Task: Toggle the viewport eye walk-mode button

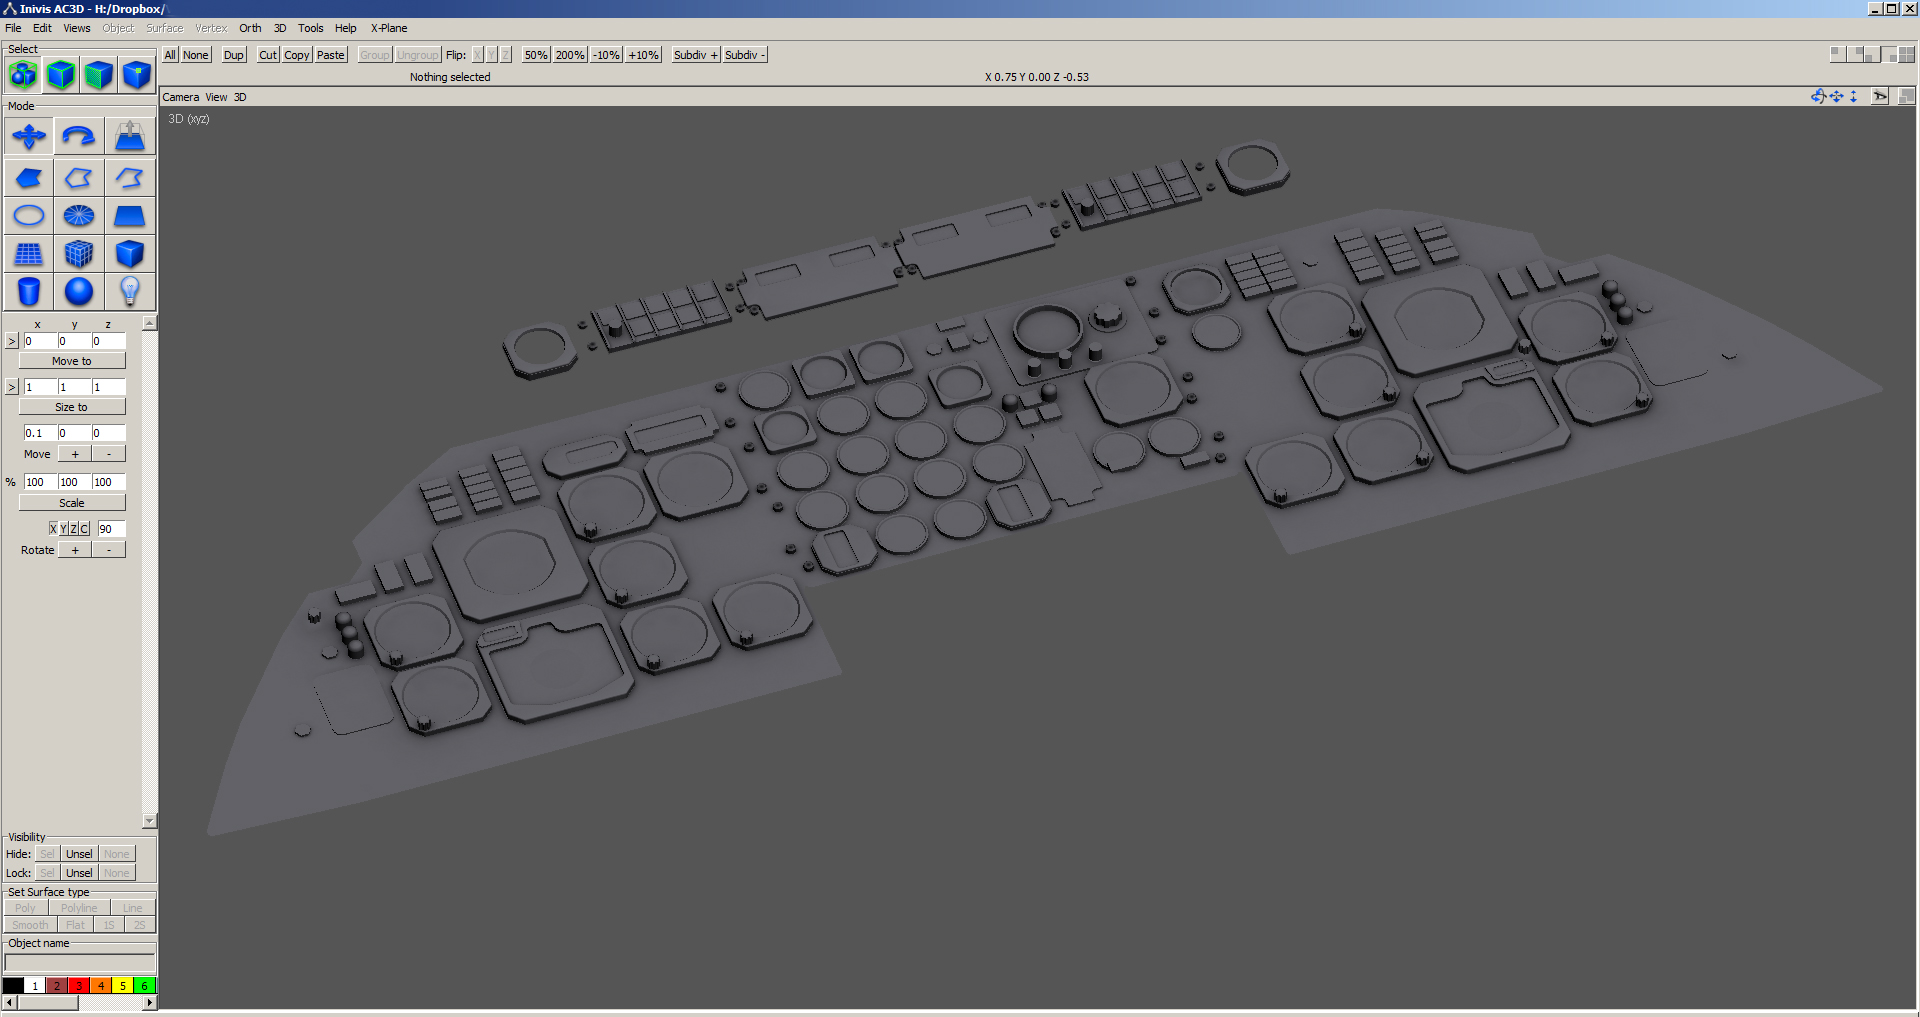Action: [x=1880, y=97]
